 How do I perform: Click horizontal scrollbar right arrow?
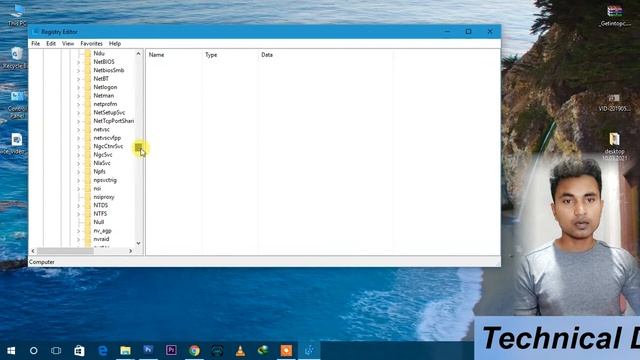click(x=131, y=251)
